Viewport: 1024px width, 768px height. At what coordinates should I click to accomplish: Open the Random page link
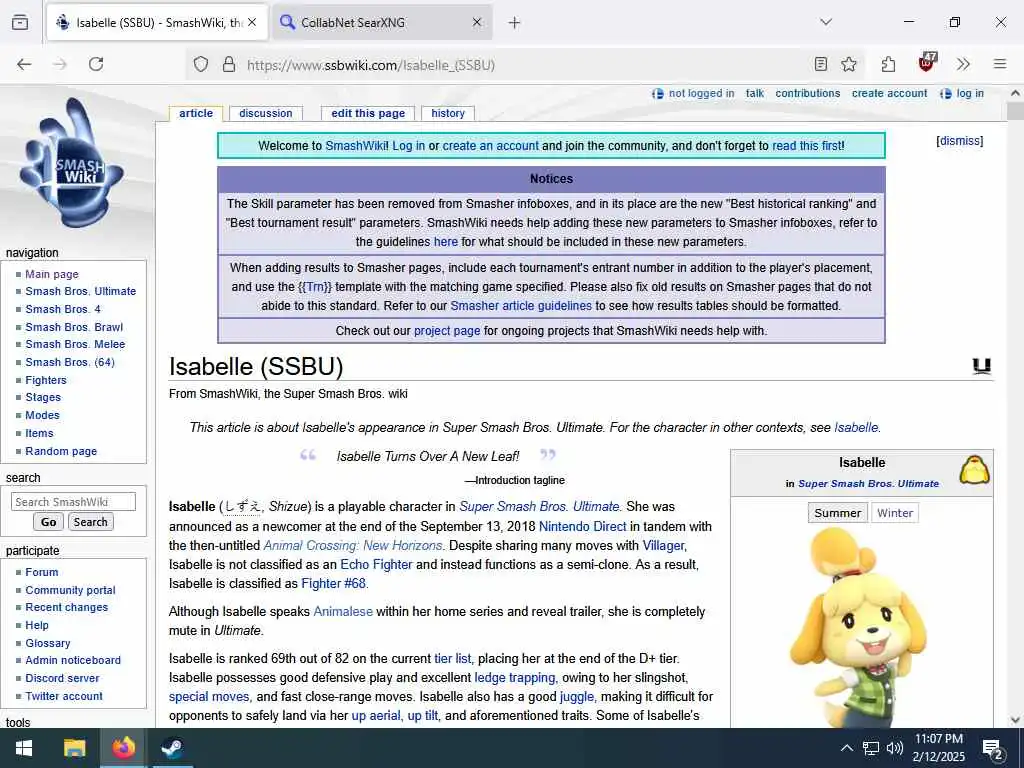(x=61, y=451)
